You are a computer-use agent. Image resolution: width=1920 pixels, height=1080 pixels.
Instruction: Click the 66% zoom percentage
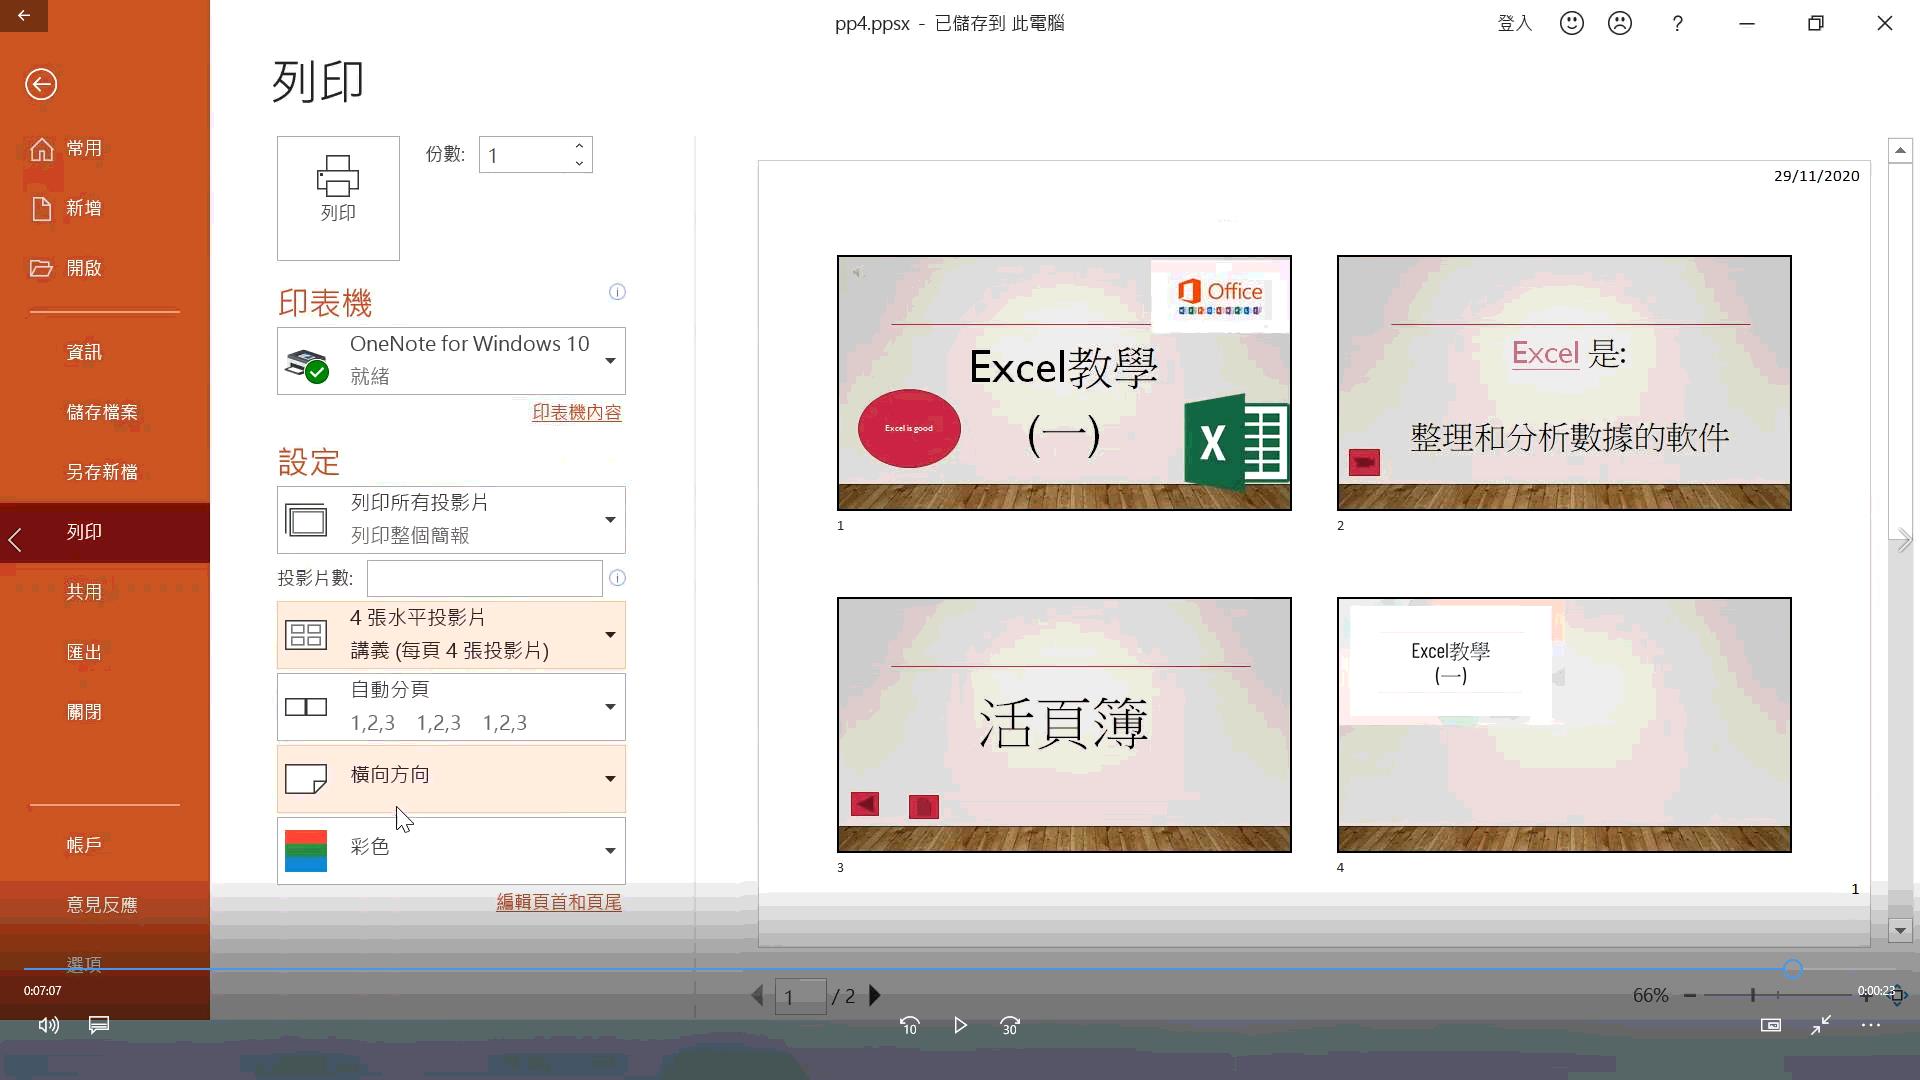(1650, 995)
